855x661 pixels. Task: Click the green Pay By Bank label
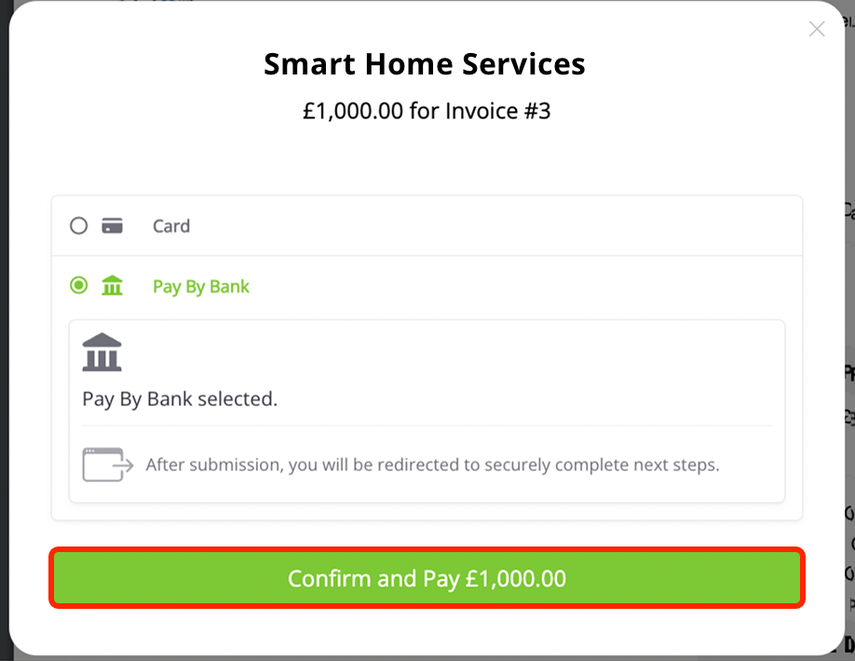[x=201, y=286]
